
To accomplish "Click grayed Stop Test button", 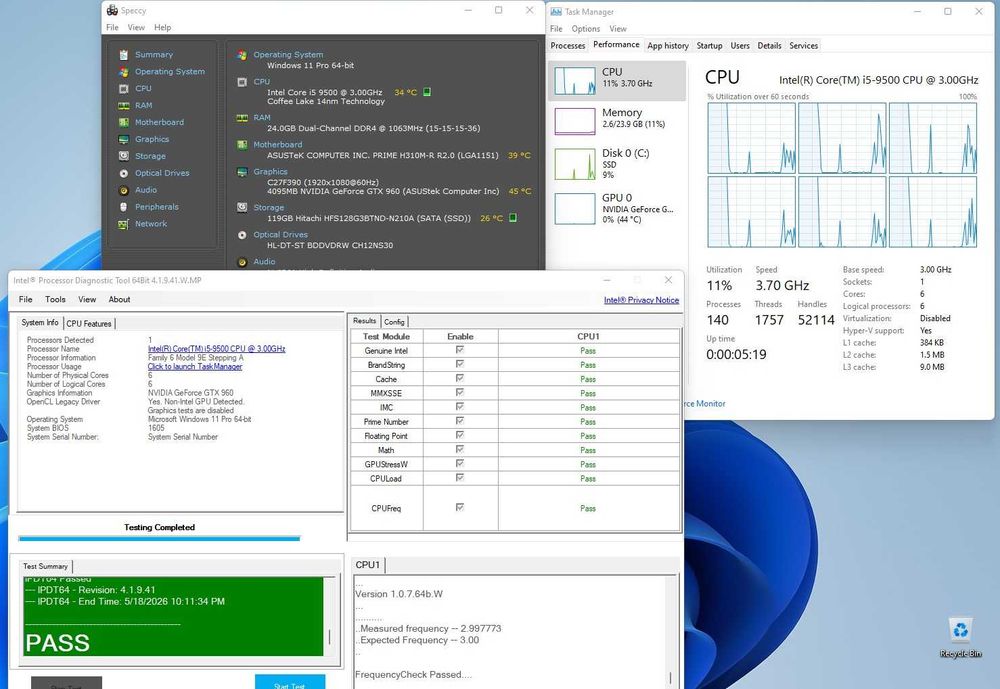I will [66, 683].
